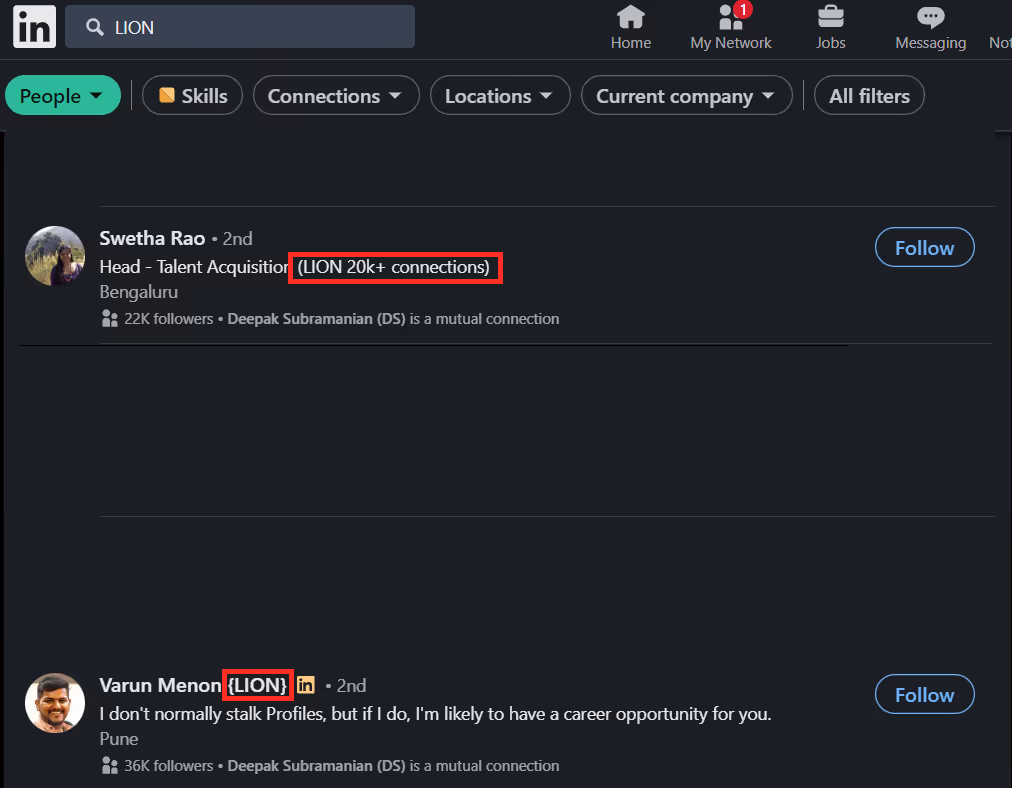Click the search magnifier icon
The width and height of the screenshot is (1012, 788).
coord(95,27)
